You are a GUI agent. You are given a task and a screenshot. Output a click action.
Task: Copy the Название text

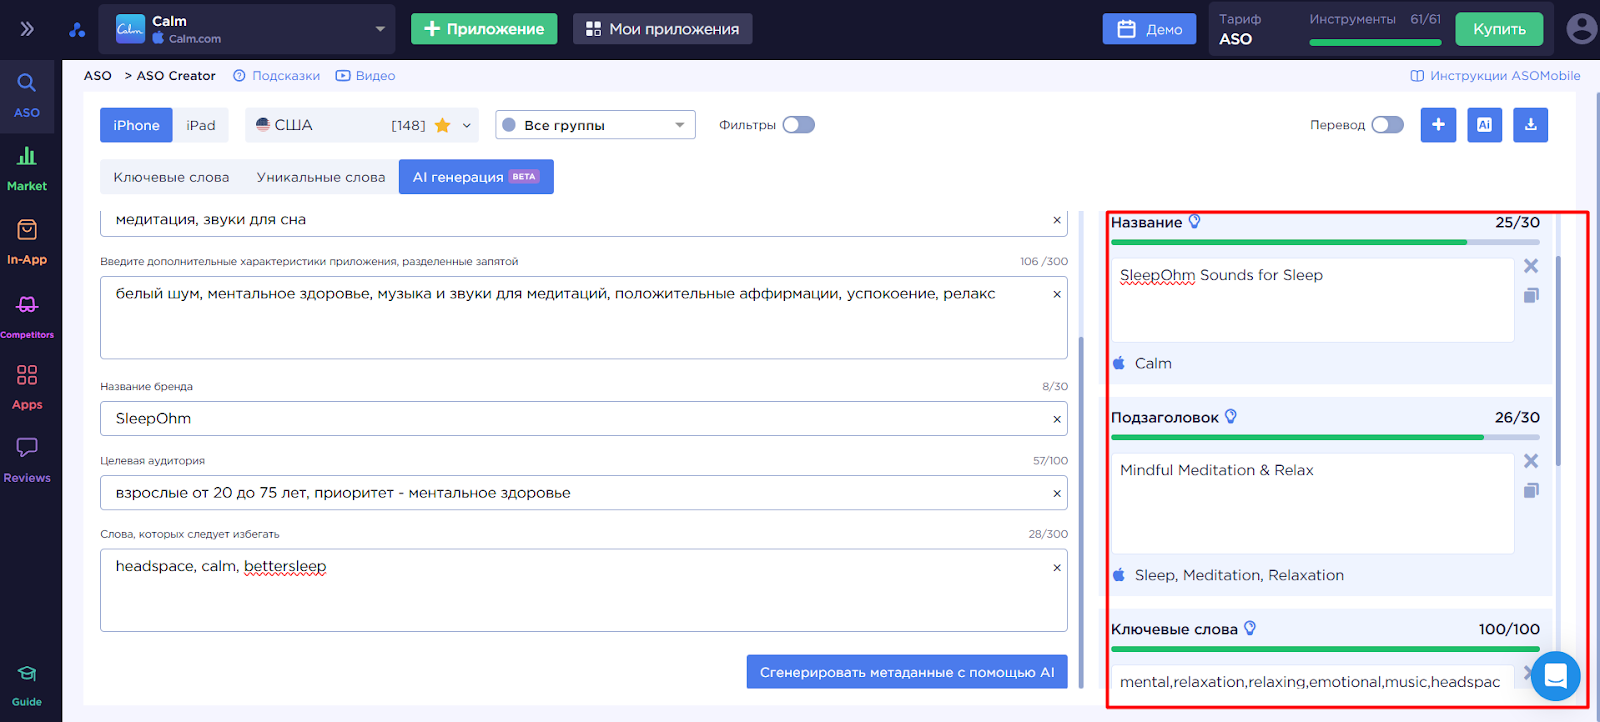[1530, 296]
